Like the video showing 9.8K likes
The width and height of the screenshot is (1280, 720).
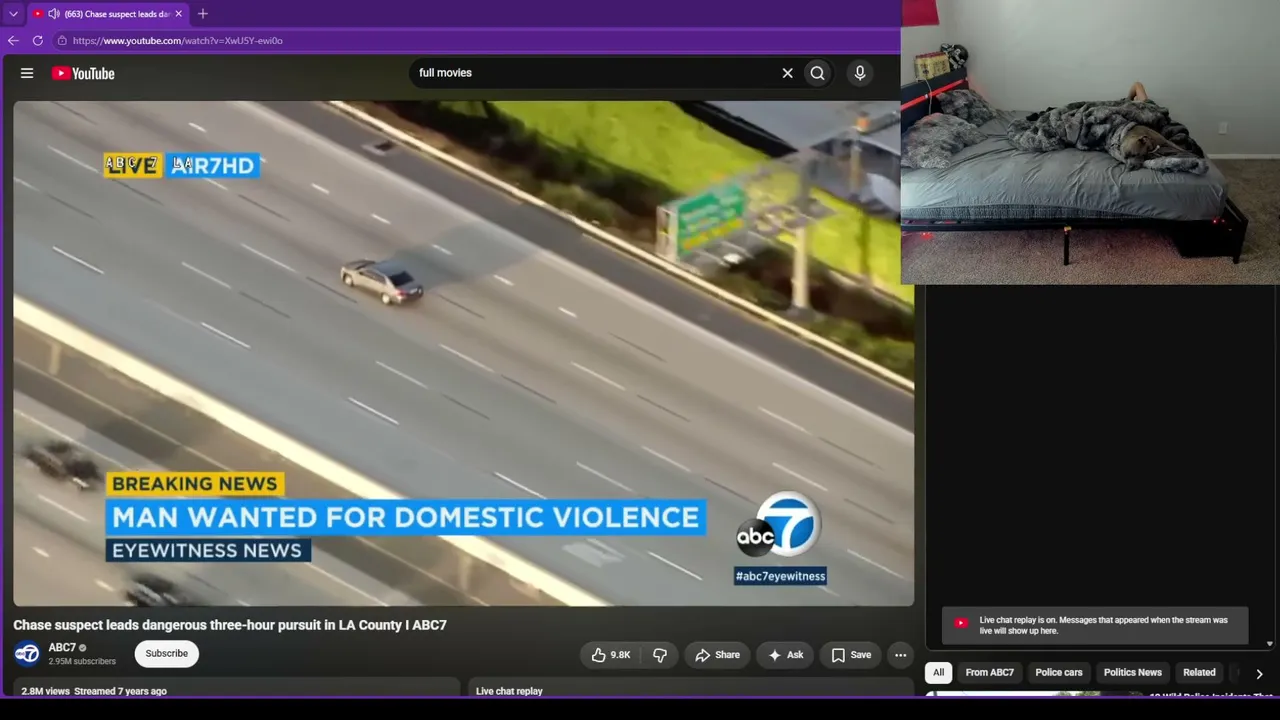coord(611,655)
